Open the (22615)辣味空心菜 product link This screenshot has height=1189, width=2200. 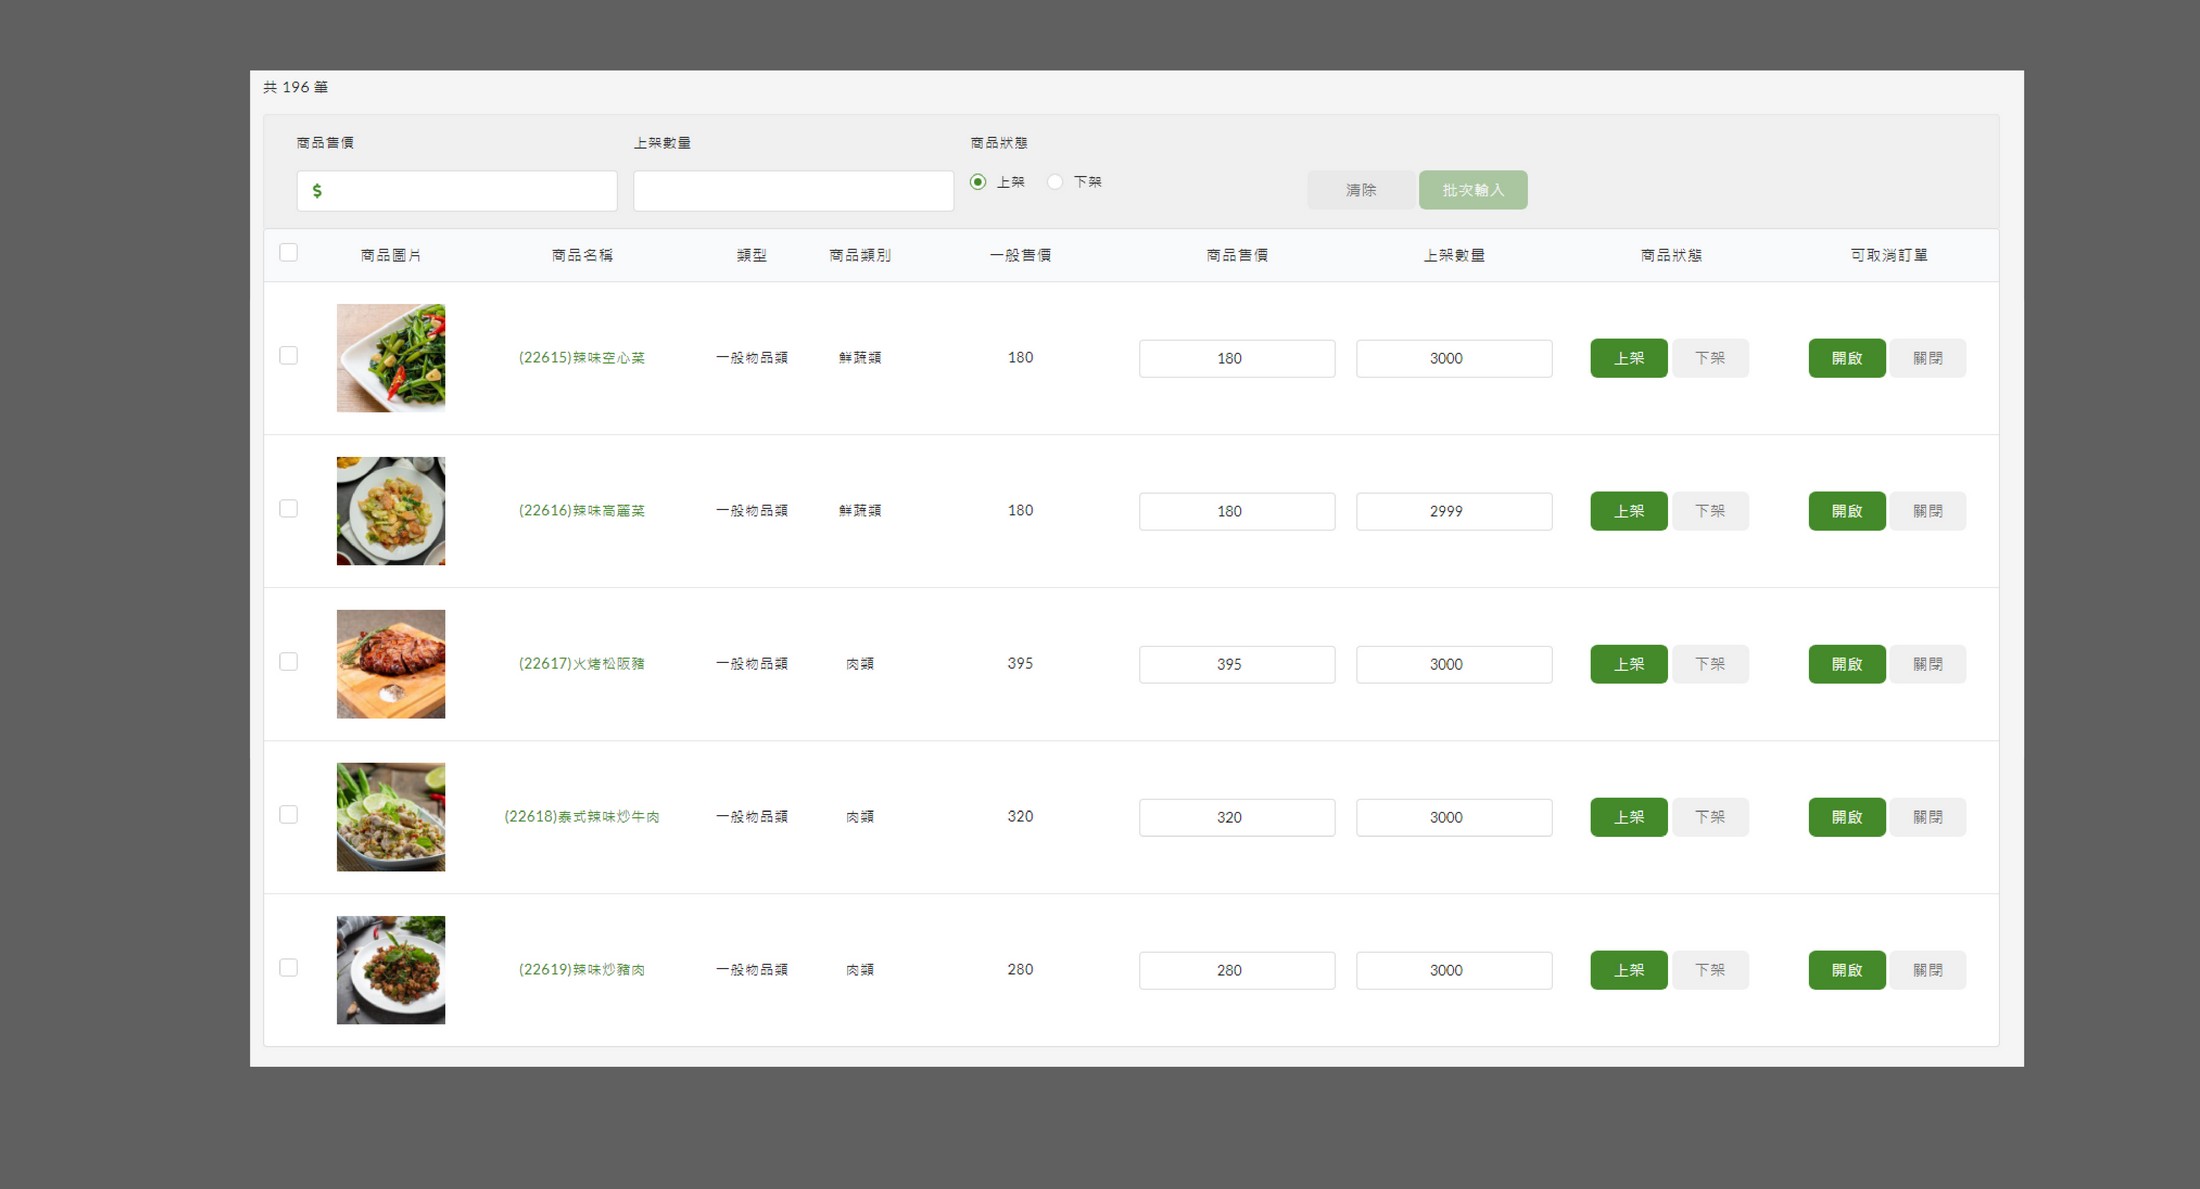[582, 358]
